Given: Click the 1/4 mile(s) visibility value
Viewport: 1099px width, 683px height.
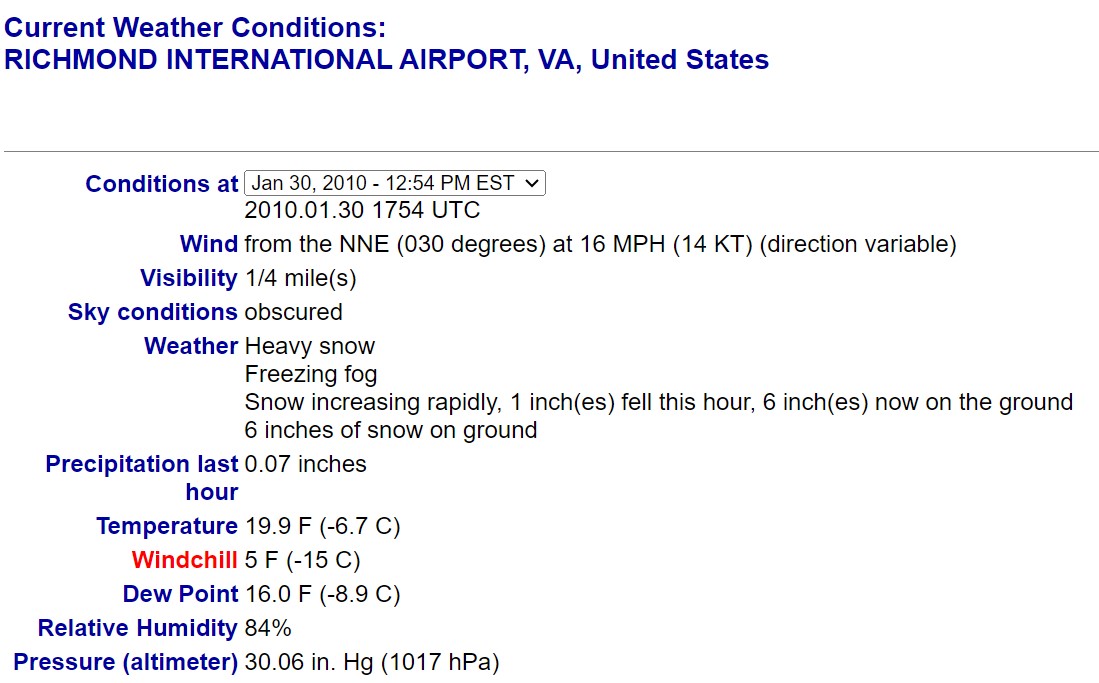Looking at the screenshot, I should pos(301,278).
